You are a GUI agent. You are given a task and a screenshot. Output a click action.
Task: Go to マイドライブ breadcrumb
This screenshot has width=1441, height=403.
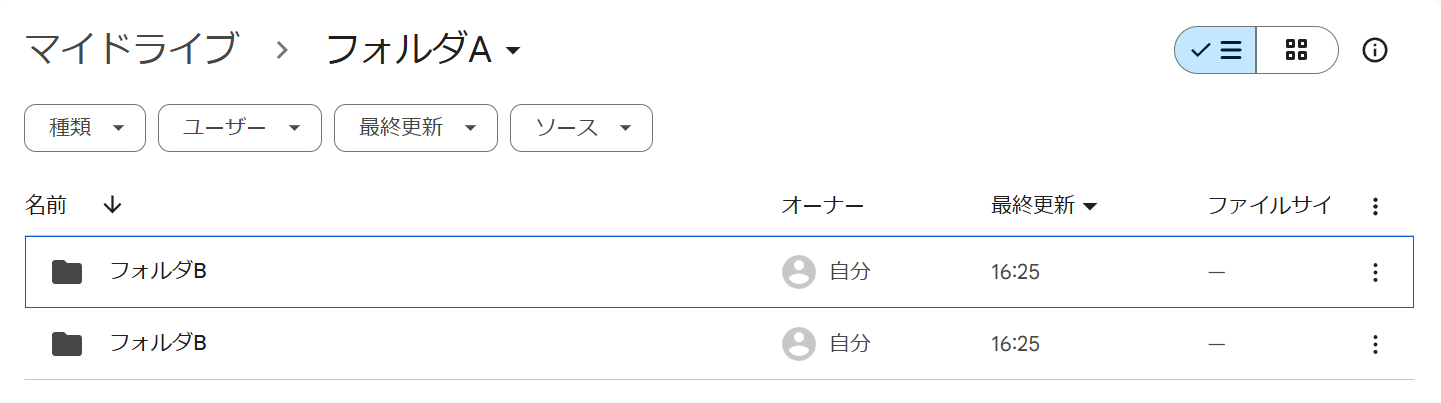(132, 49)
